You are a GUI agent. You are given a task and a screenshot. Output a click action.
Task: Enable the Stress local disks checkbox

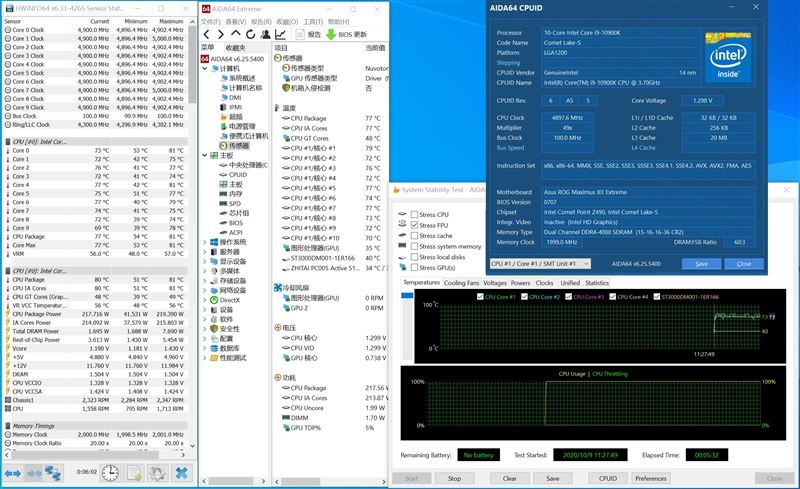pos(414,257)
